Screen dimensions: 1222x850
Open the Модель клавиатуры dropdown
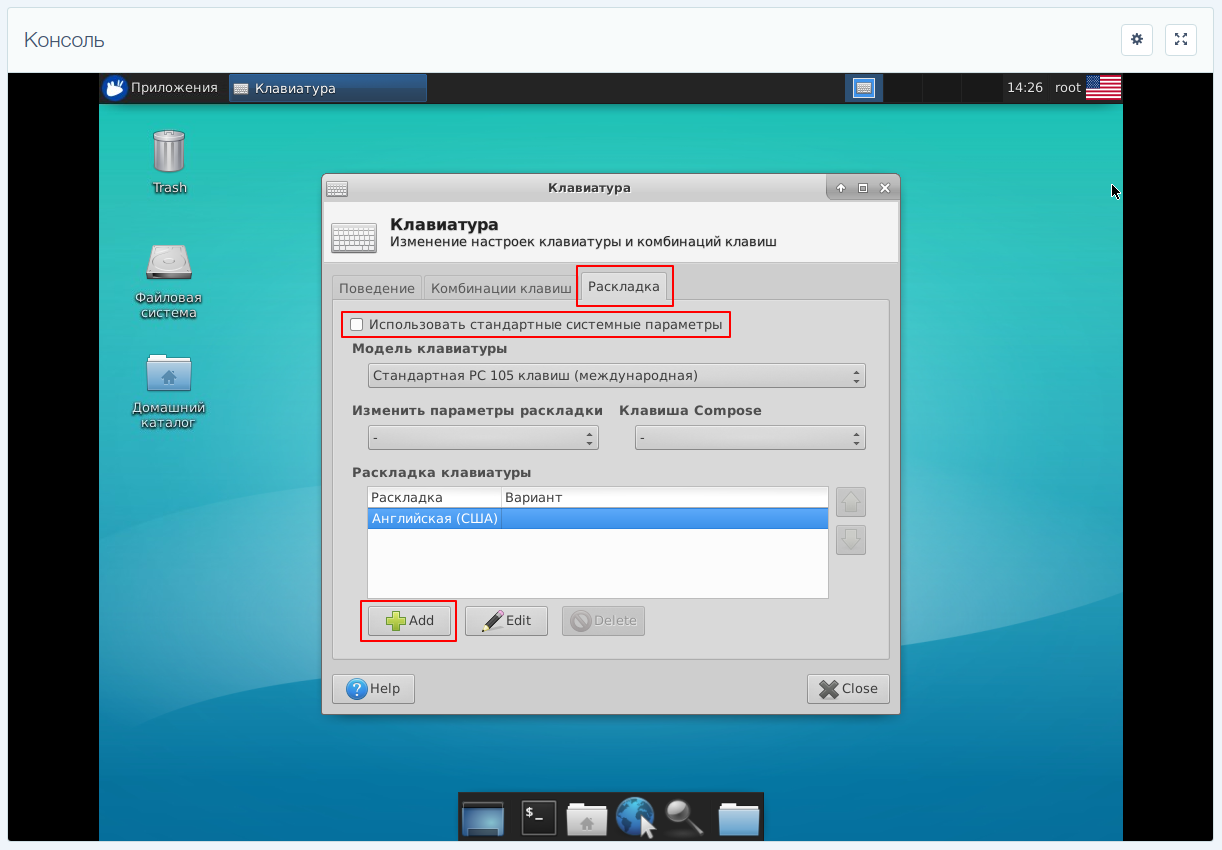(616, 376)
